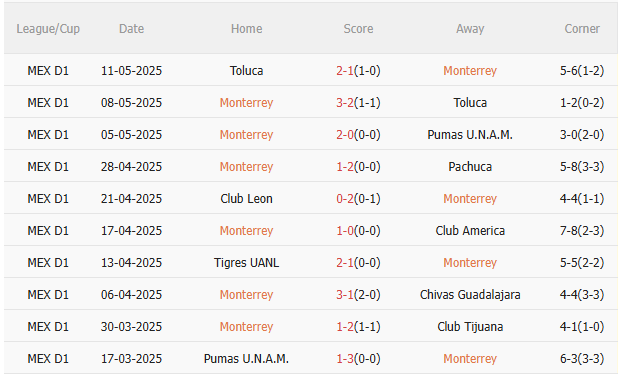This screenshot has width=618, height=374.
Task: Click the Corner column header
Action: 582,28
